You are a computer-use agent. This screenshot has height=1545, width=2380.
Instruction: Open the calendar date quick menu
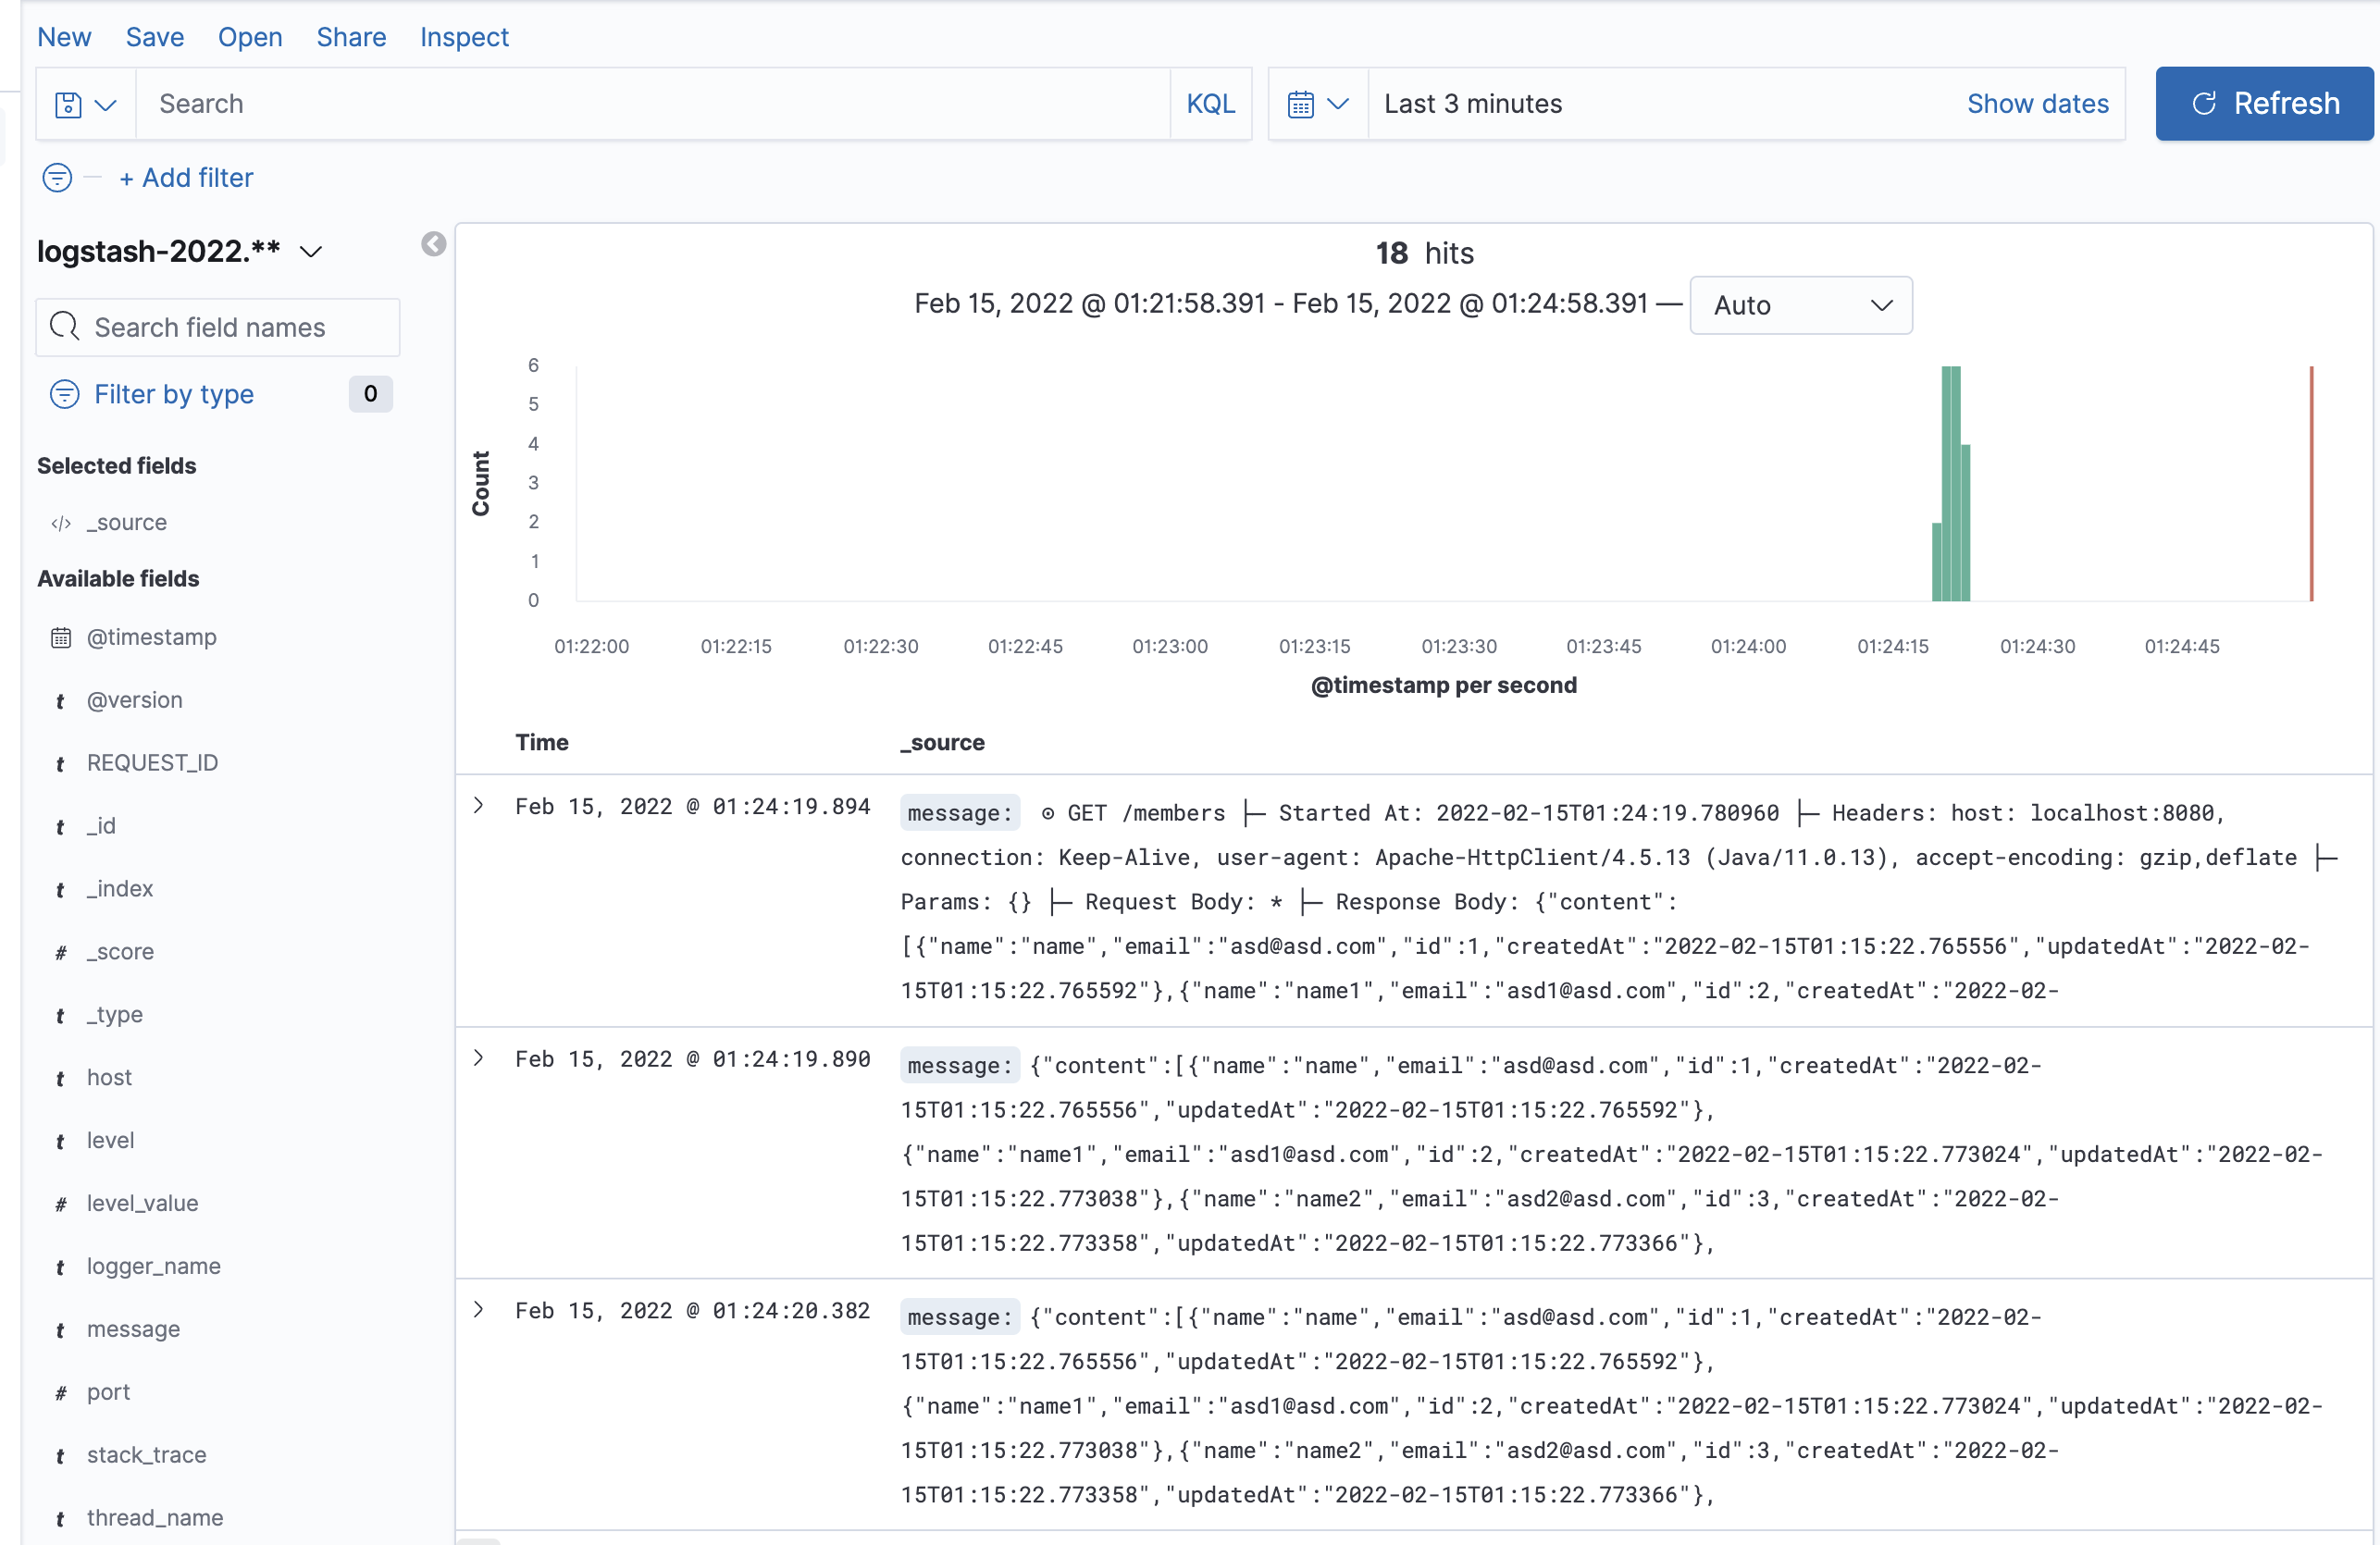pos(1317,104)
